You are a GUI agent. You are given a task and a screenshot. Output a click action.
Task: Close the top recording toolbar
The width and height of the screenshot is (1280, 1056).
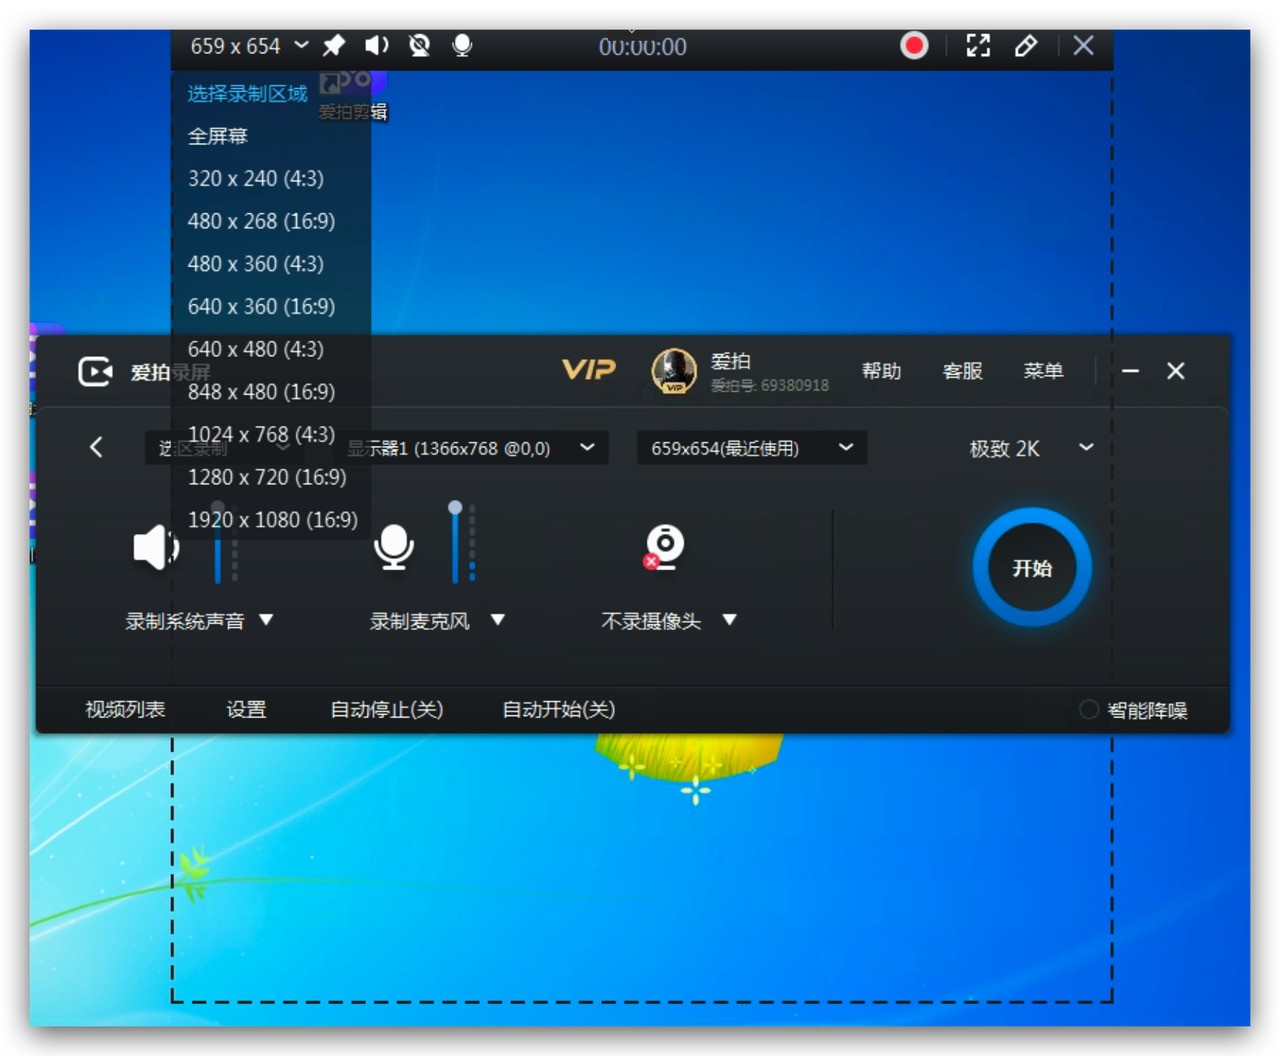1083,46
